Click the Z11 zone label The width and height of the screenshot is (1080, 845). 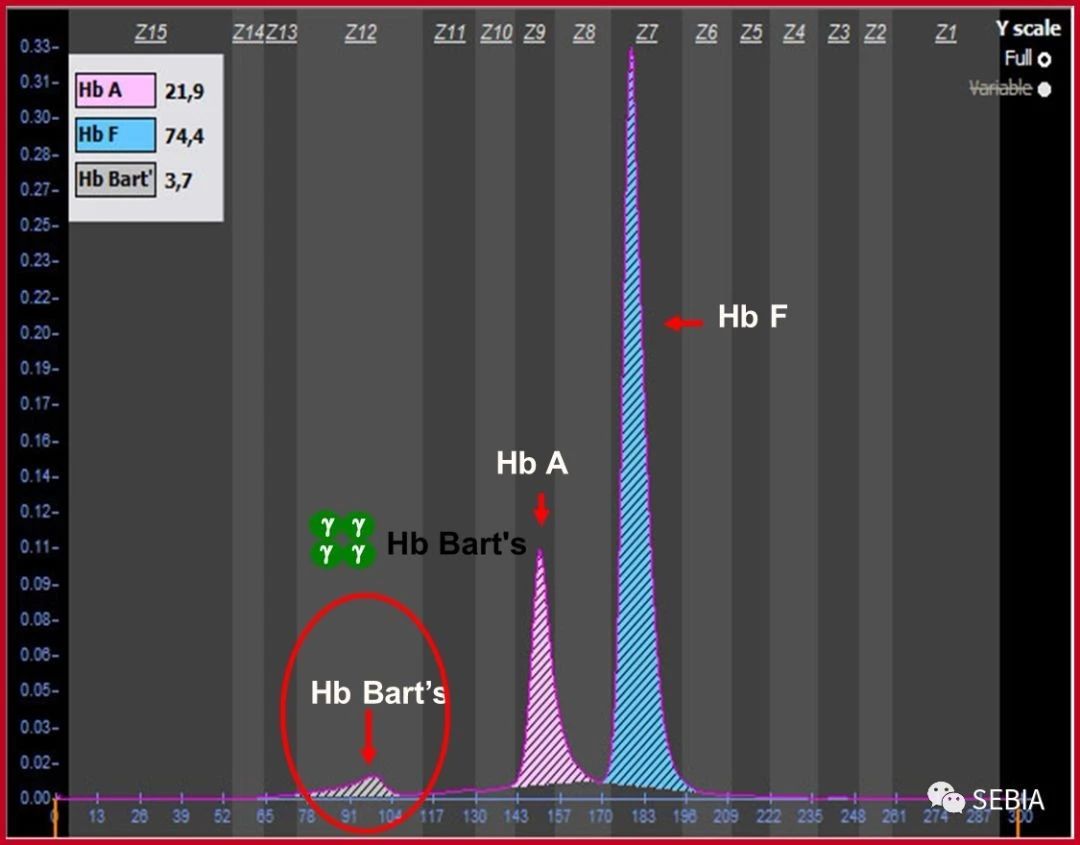click(450, 33)
